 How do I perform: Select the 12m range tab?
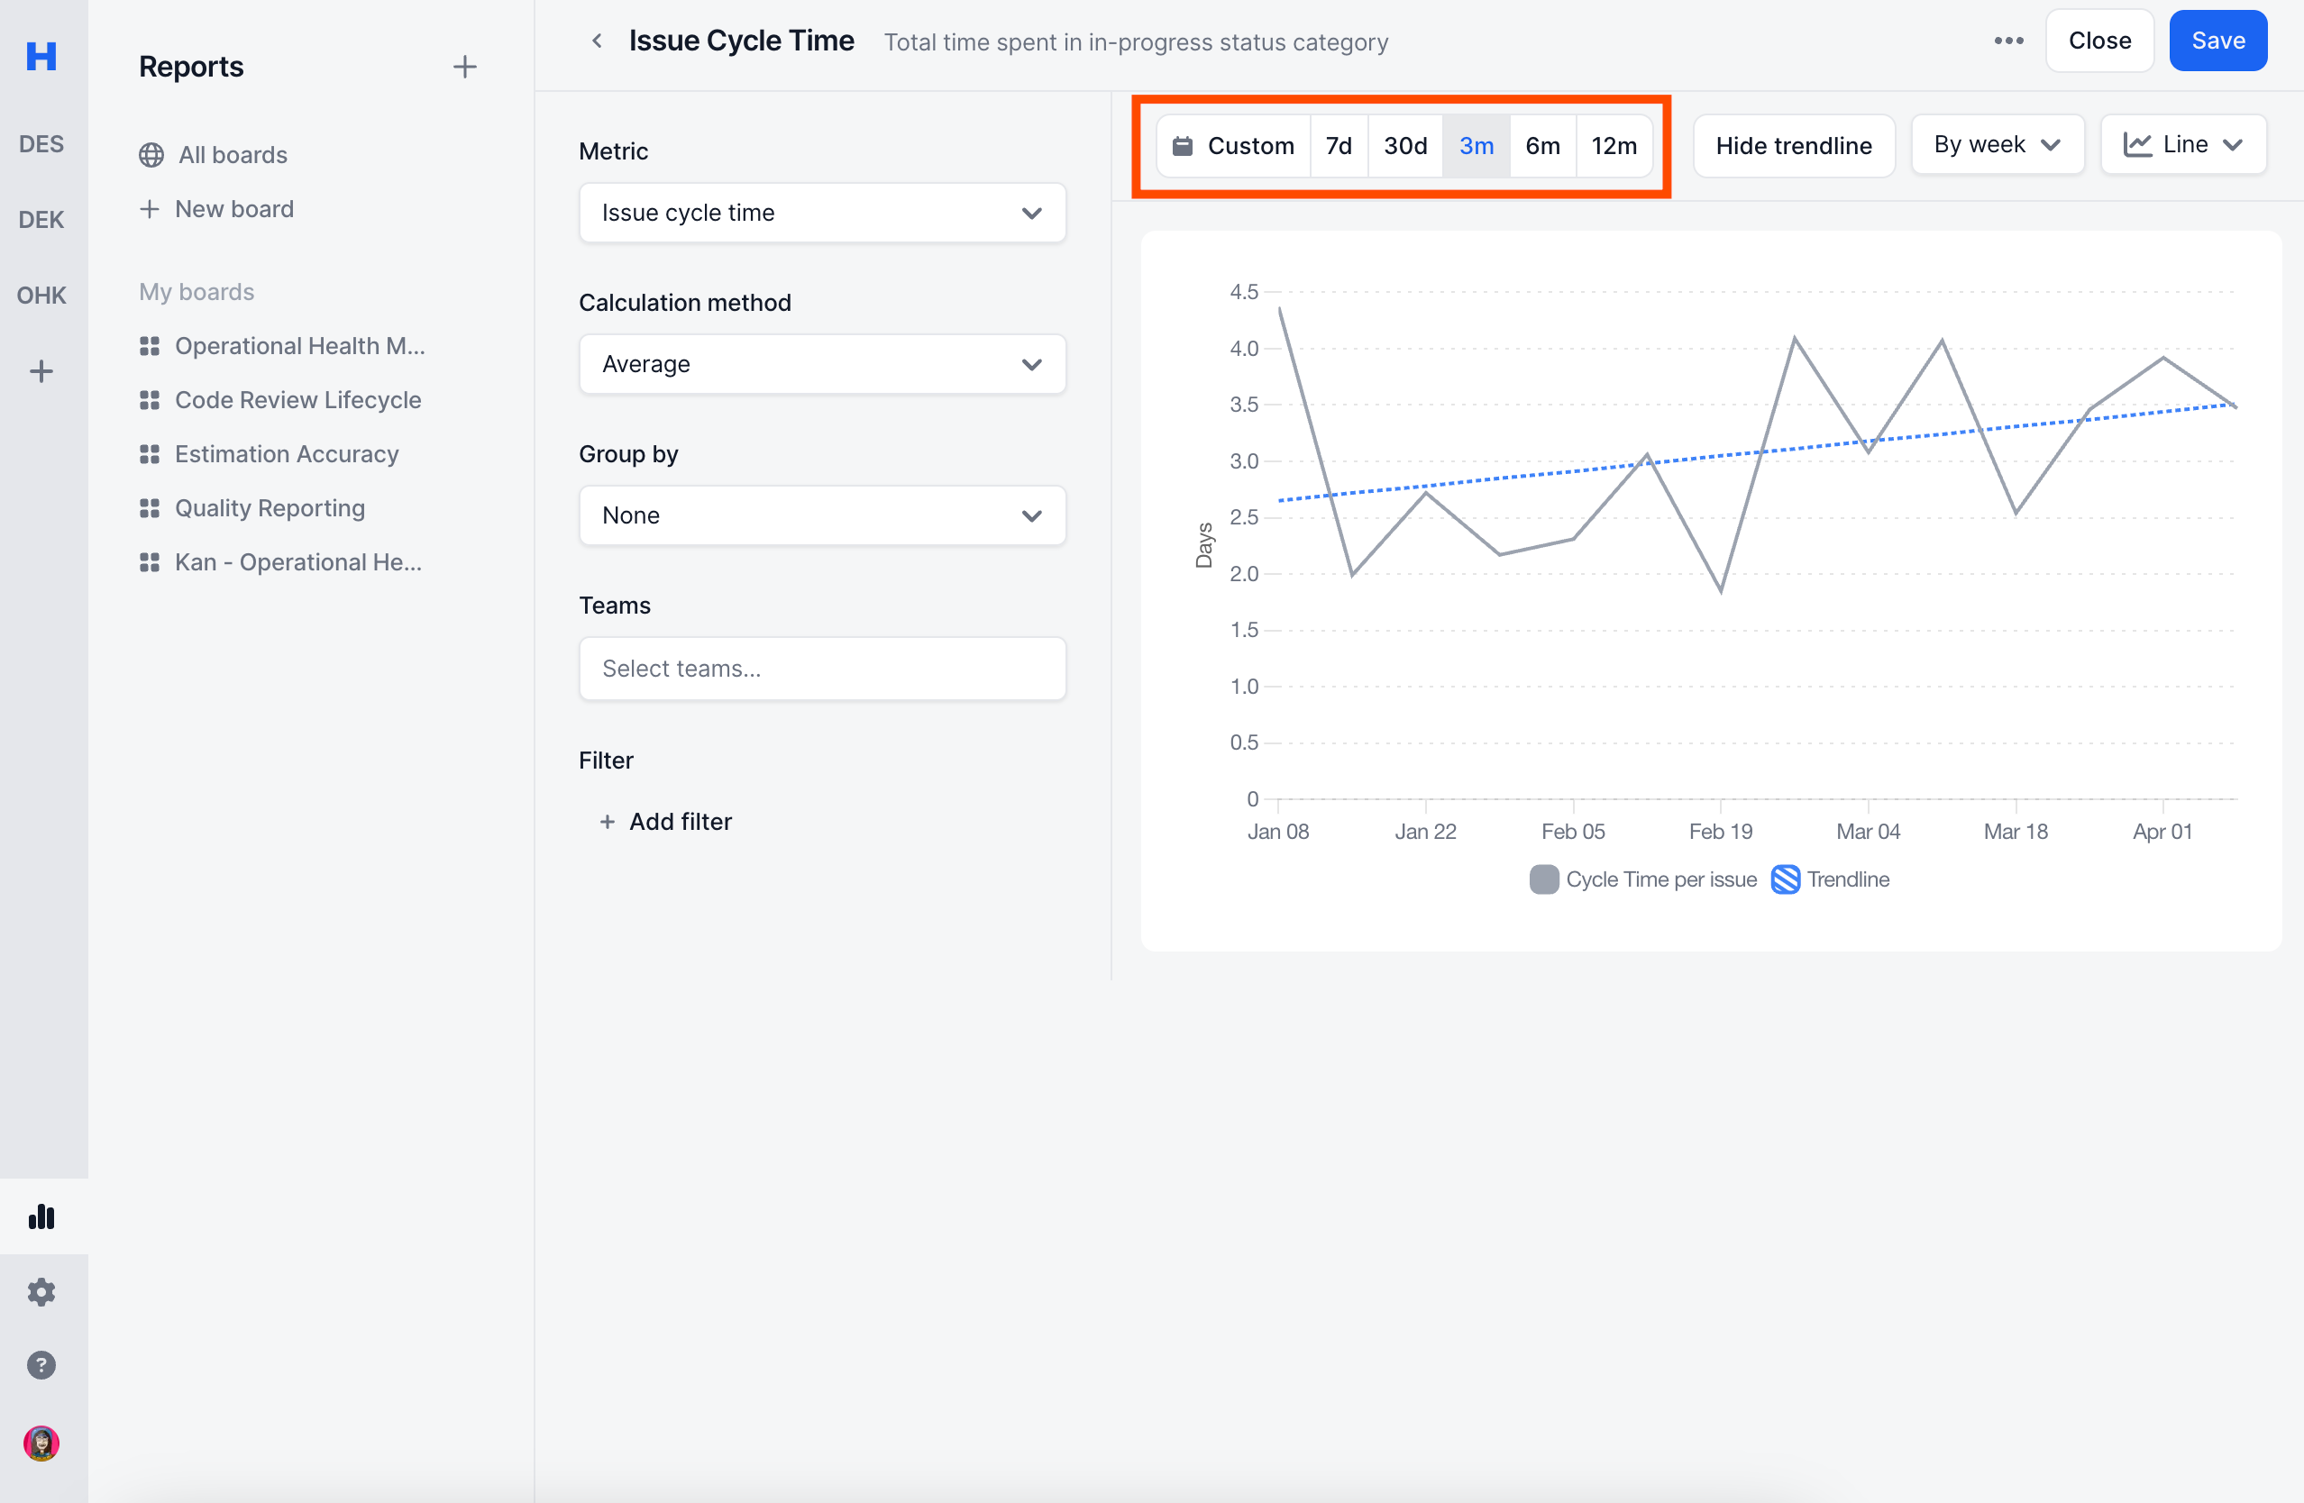tap(1613, 146)
